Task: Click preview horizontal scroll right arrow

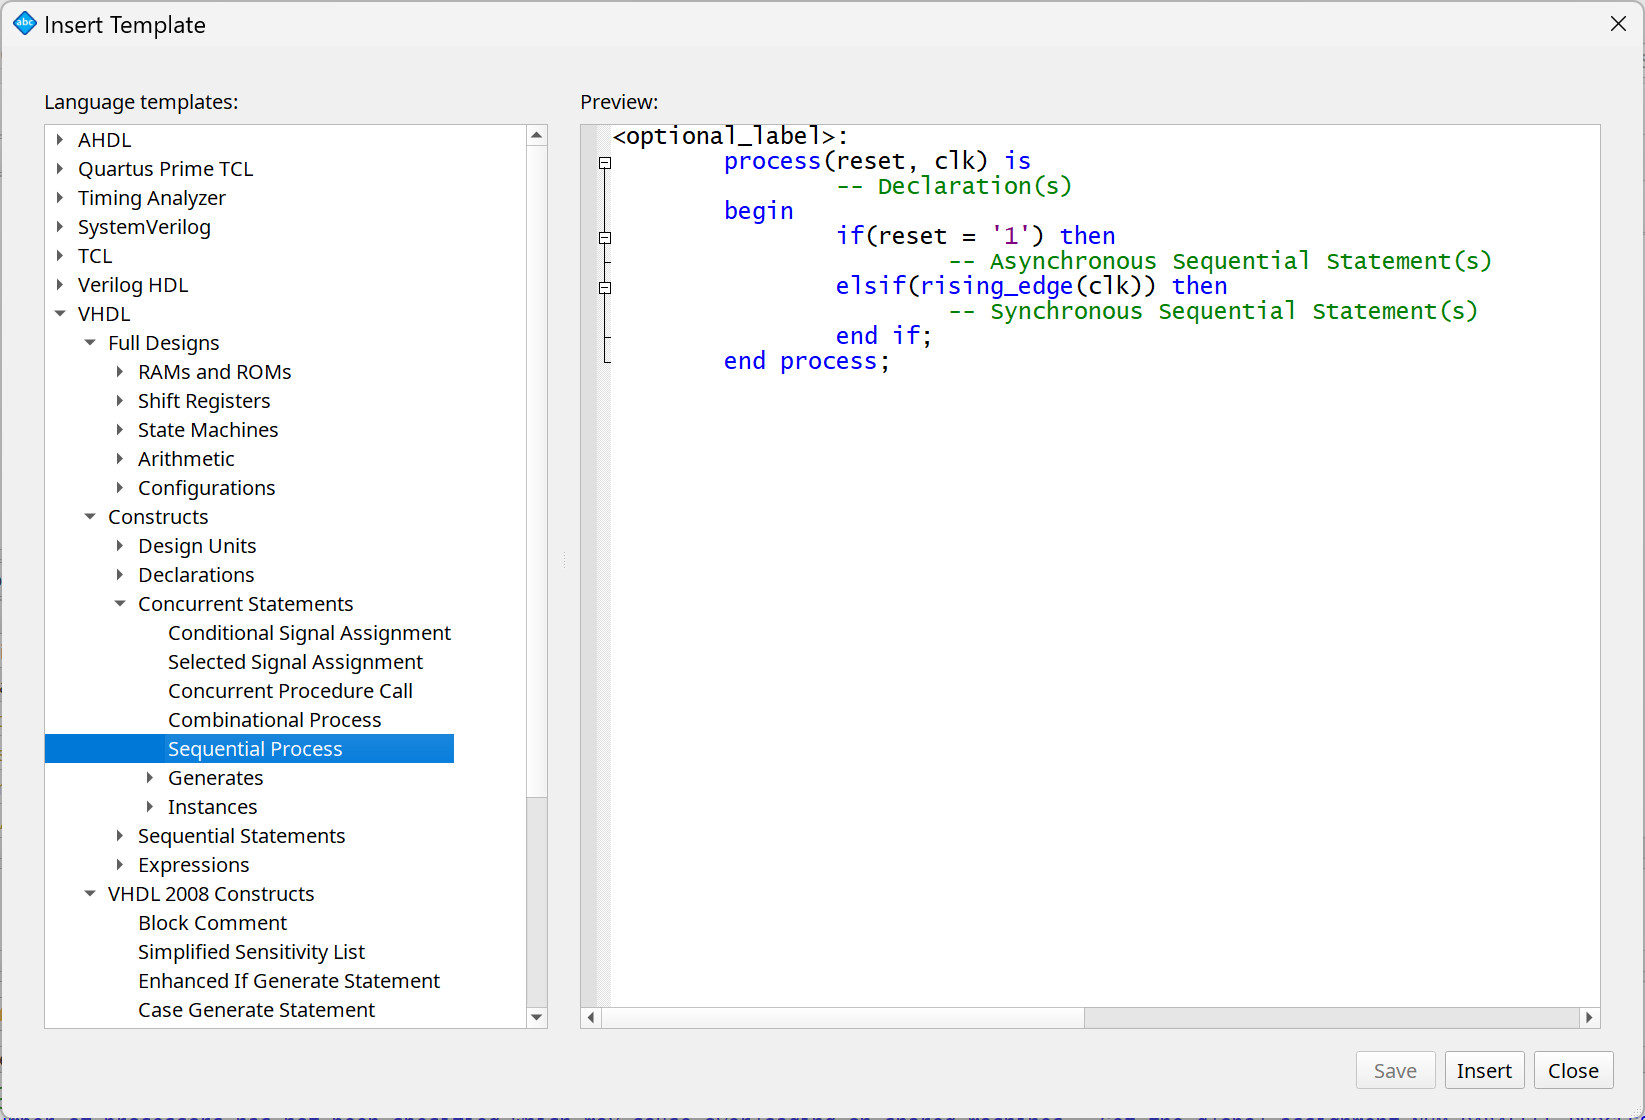Action: pyautogui.click(x=1589, y=1017)
